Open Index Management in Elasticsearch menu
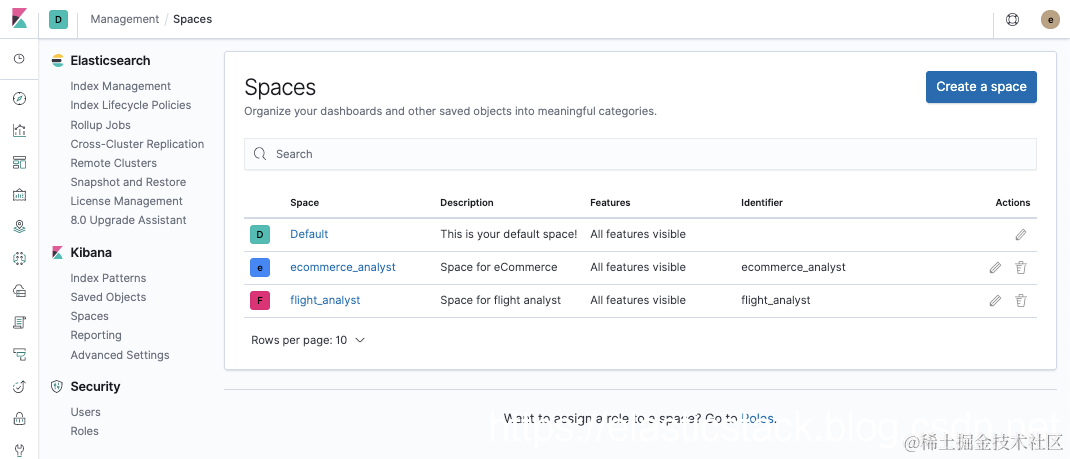Viewport: 1070px width, 459px height. 120,86
